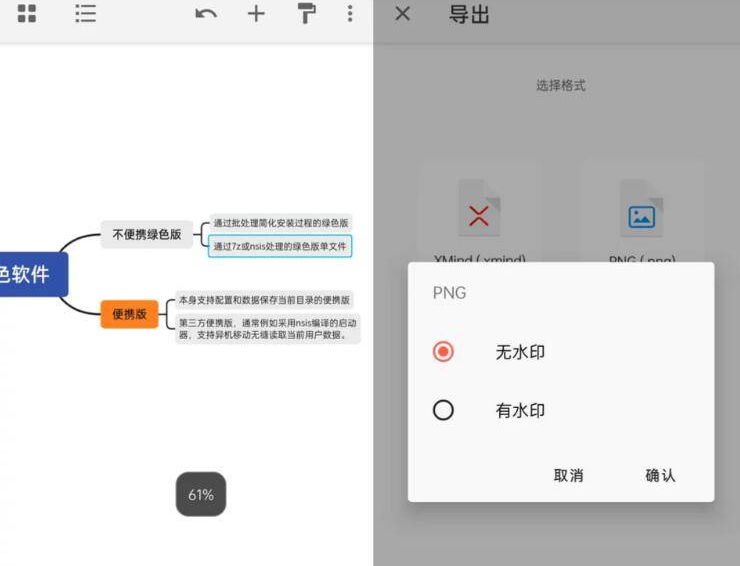Click the undo arrow icon

(x=206, y=14)
